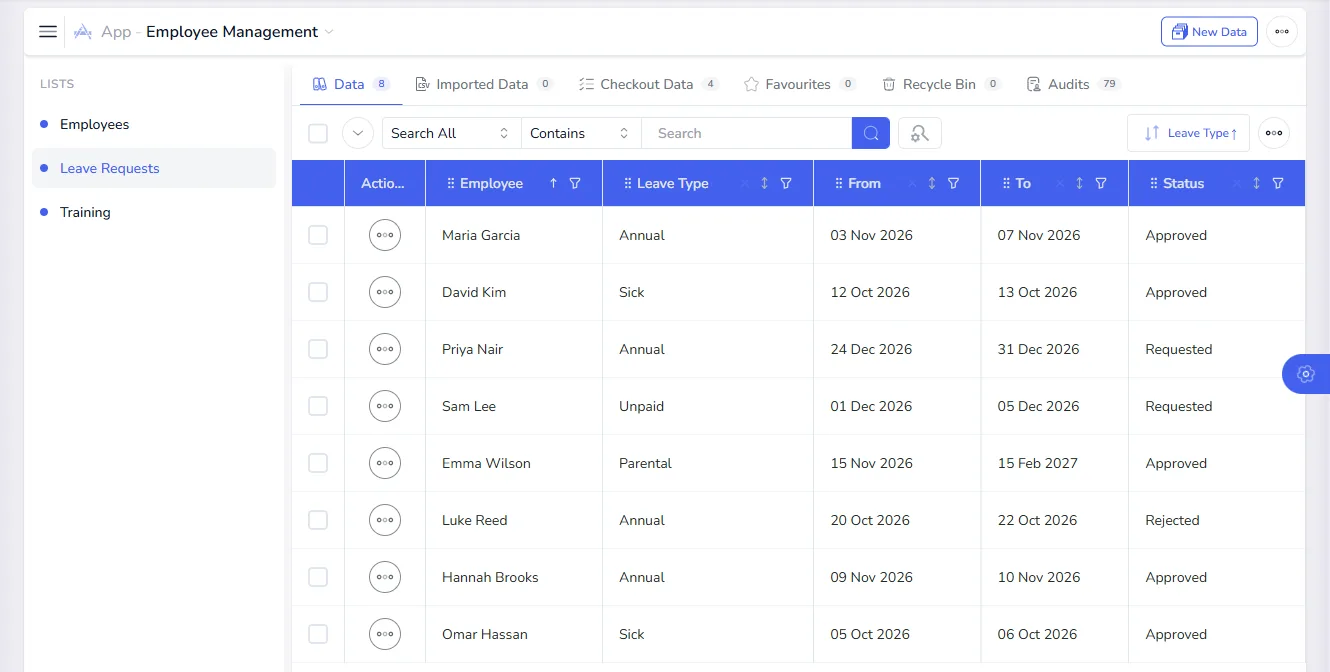Sort by Status column arrows
Image resolution: width=1330 pixels, height=672 pixels.
[x=1256, y=183]
